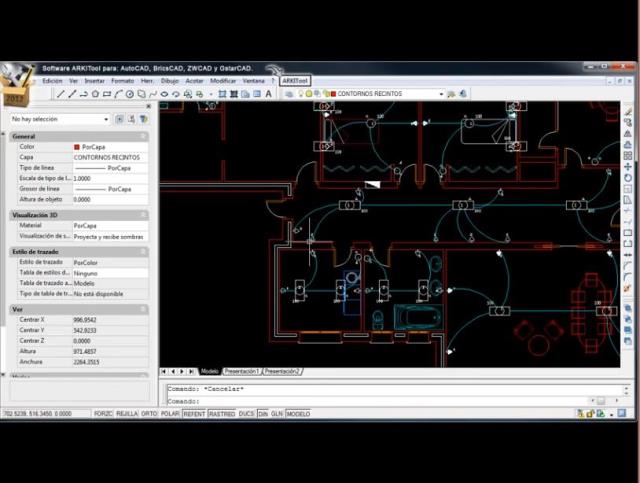Image resolution: width=640 pixels, height=483 pixels.
Task: Go to last layout tab arrow
Action: click(191, 372)
